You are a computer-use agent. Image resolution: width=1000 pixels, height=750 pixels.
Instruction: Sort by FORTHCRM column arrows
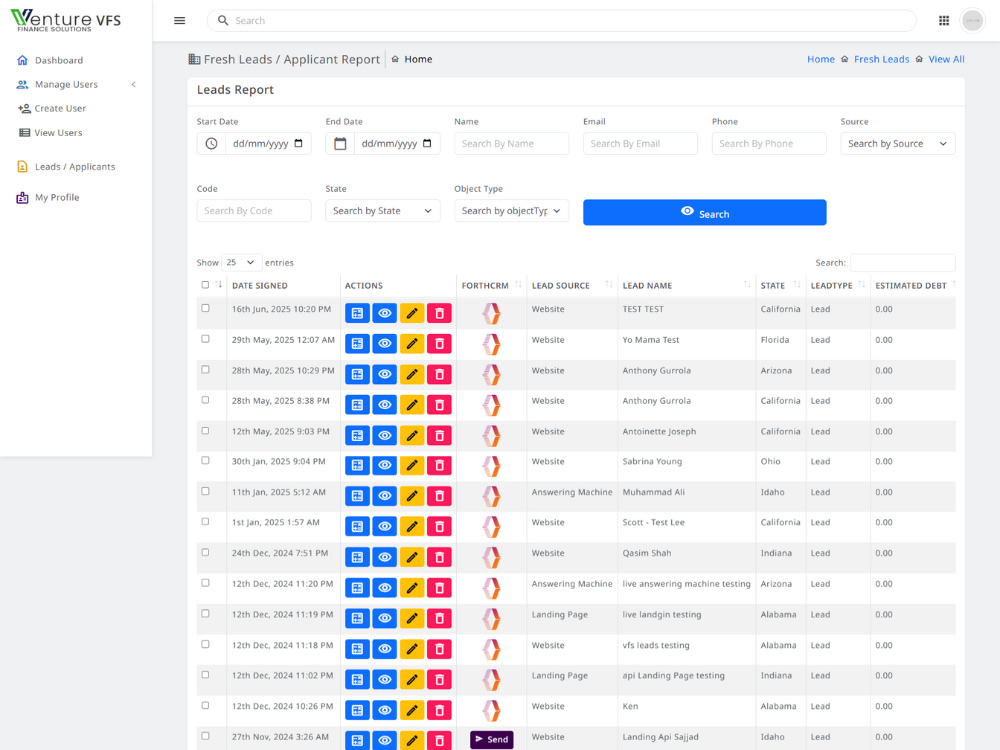coord(518,284)
